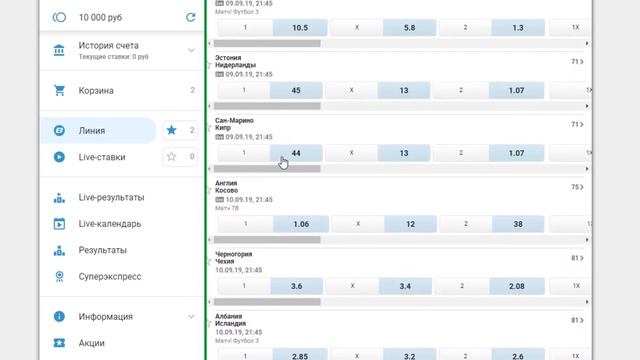Expand the Информация section chevron

point(191,316)
